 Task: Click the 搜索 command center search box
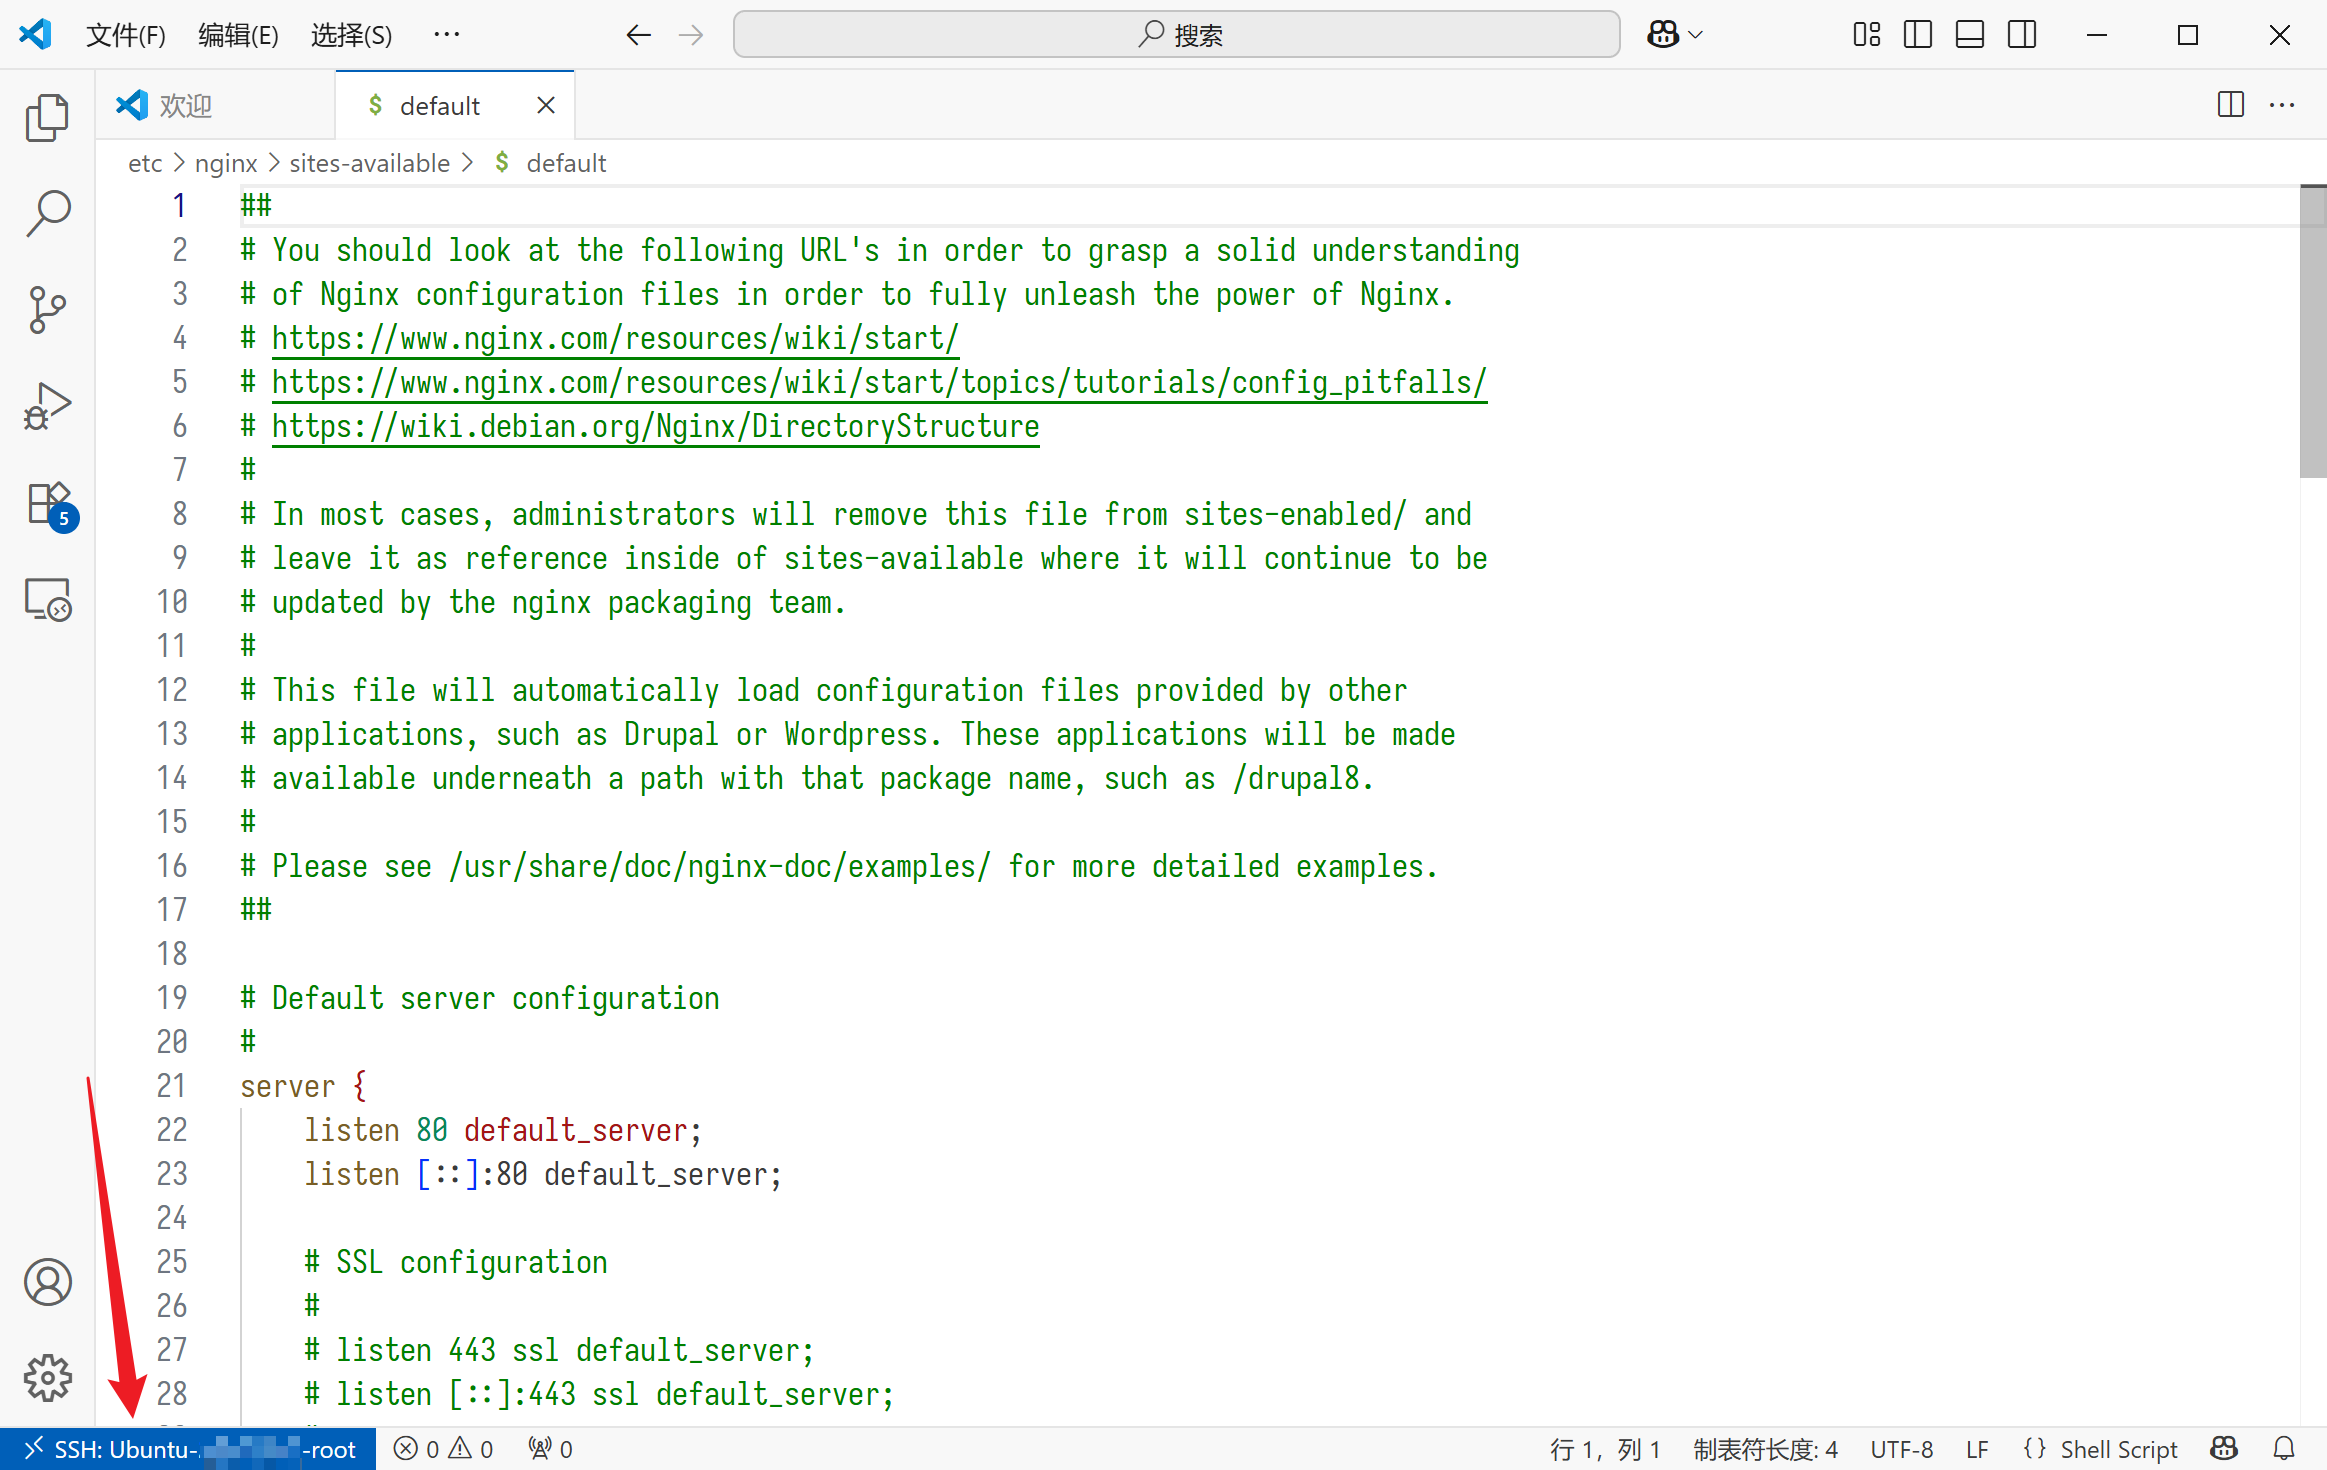point(1176,35)
